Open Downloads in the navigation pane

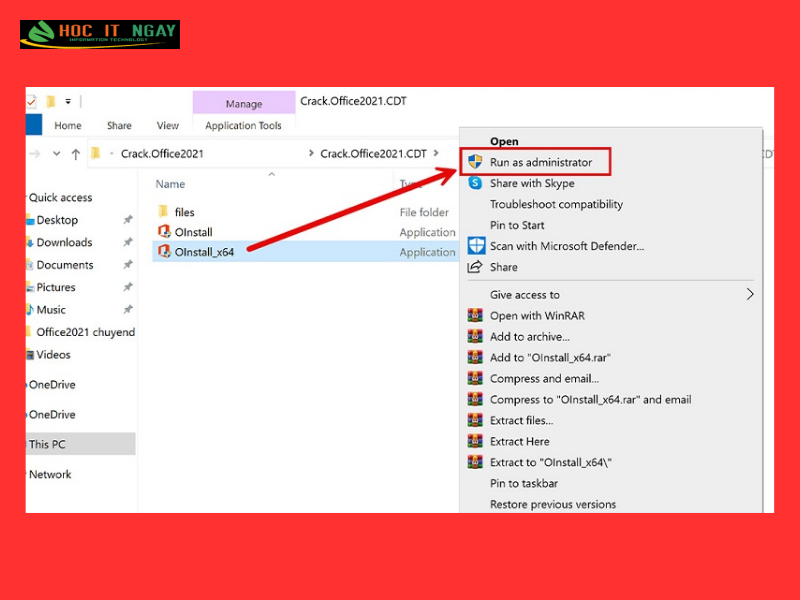tap(64, 242)
